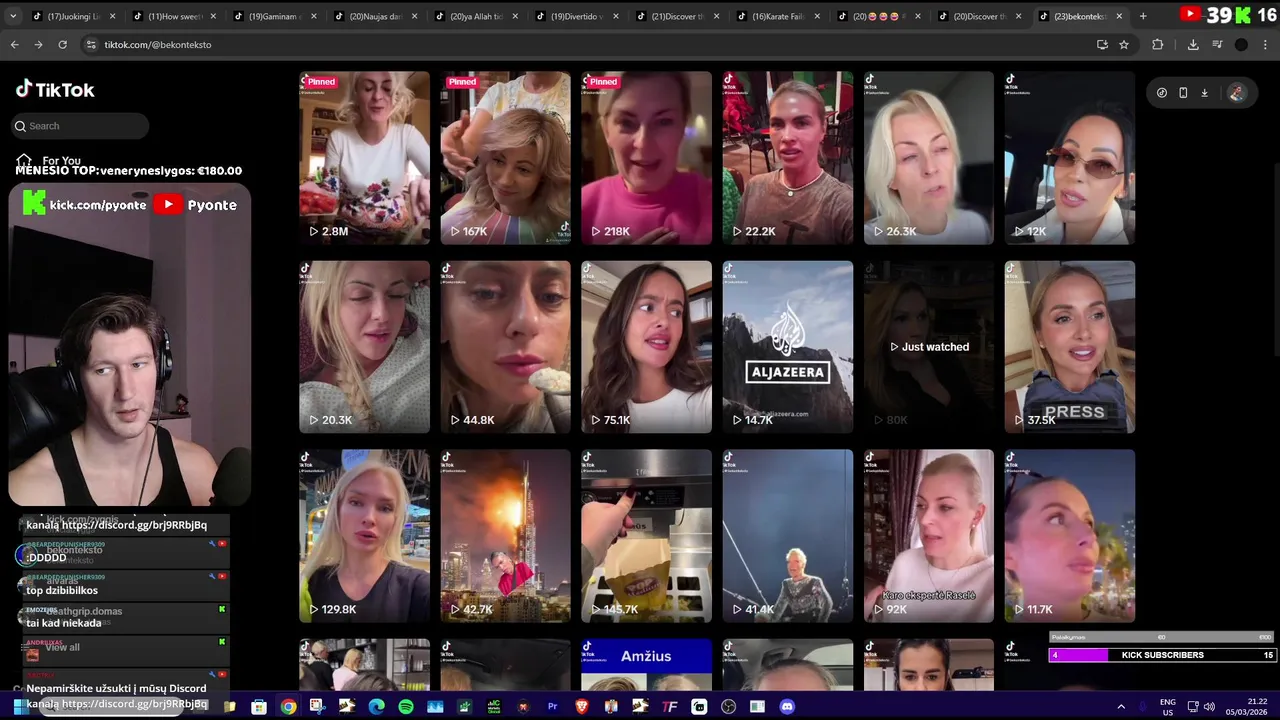Screen dimensions: 1280x720
Task: Open the Chrome profile avatar
Action: coord(1241,45)
